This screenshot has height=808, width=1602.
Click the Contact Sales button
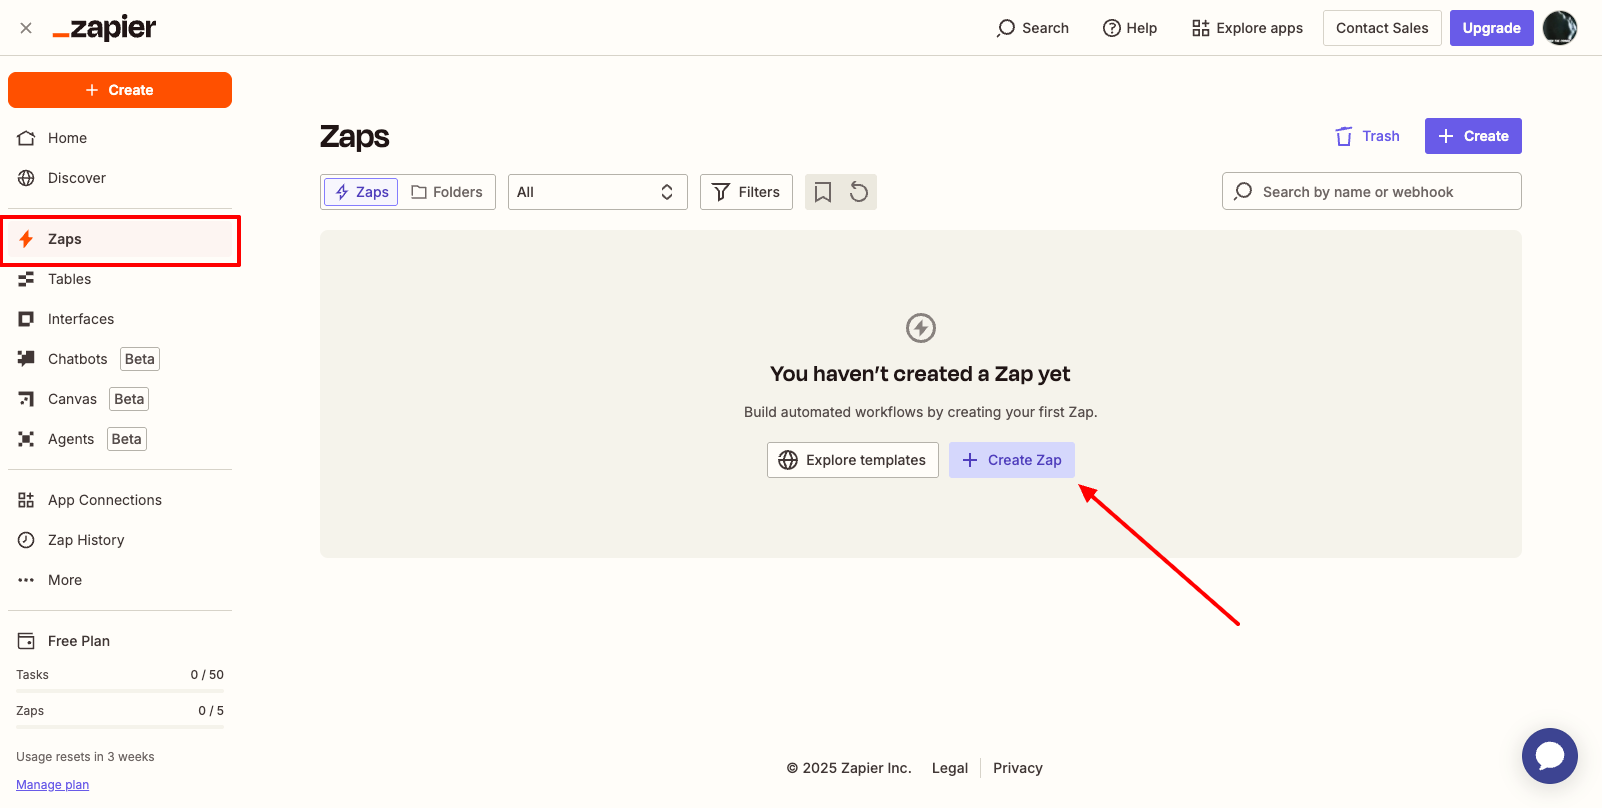pyautogui.click(x=1382, y=28)
